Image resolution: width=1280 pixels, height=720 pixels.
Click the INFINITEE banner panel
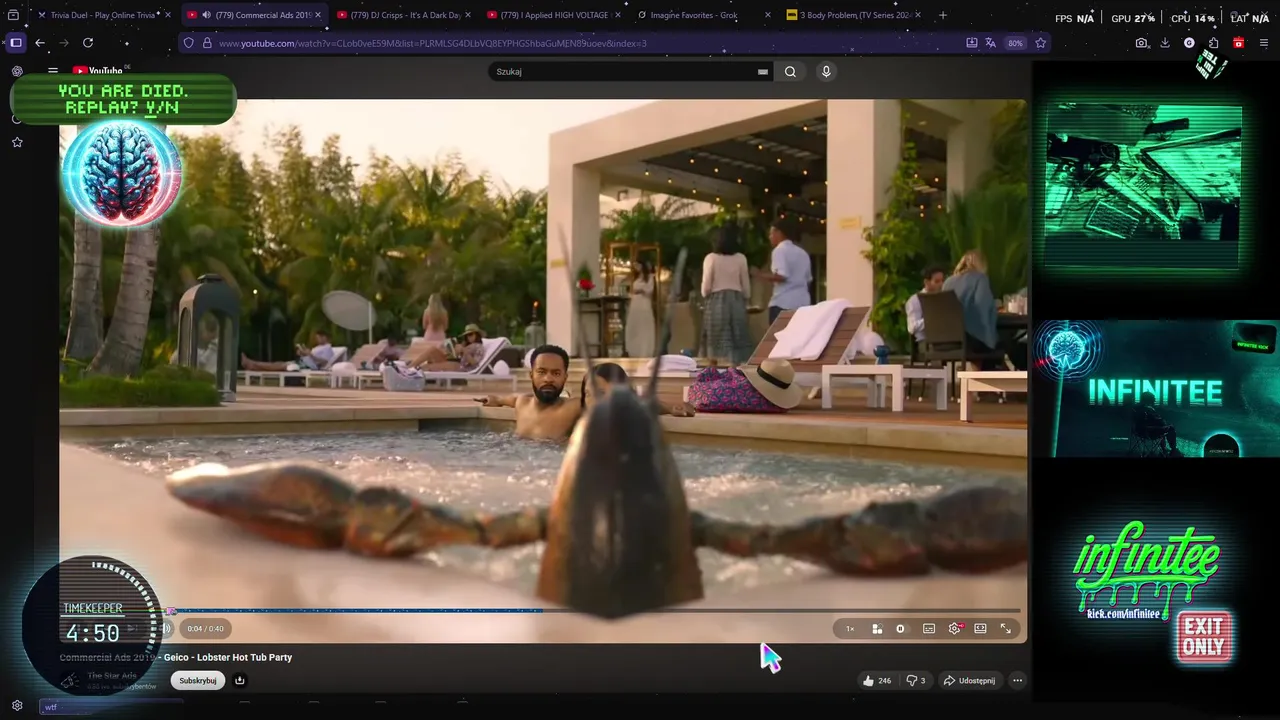click(x=1155, y=390)
